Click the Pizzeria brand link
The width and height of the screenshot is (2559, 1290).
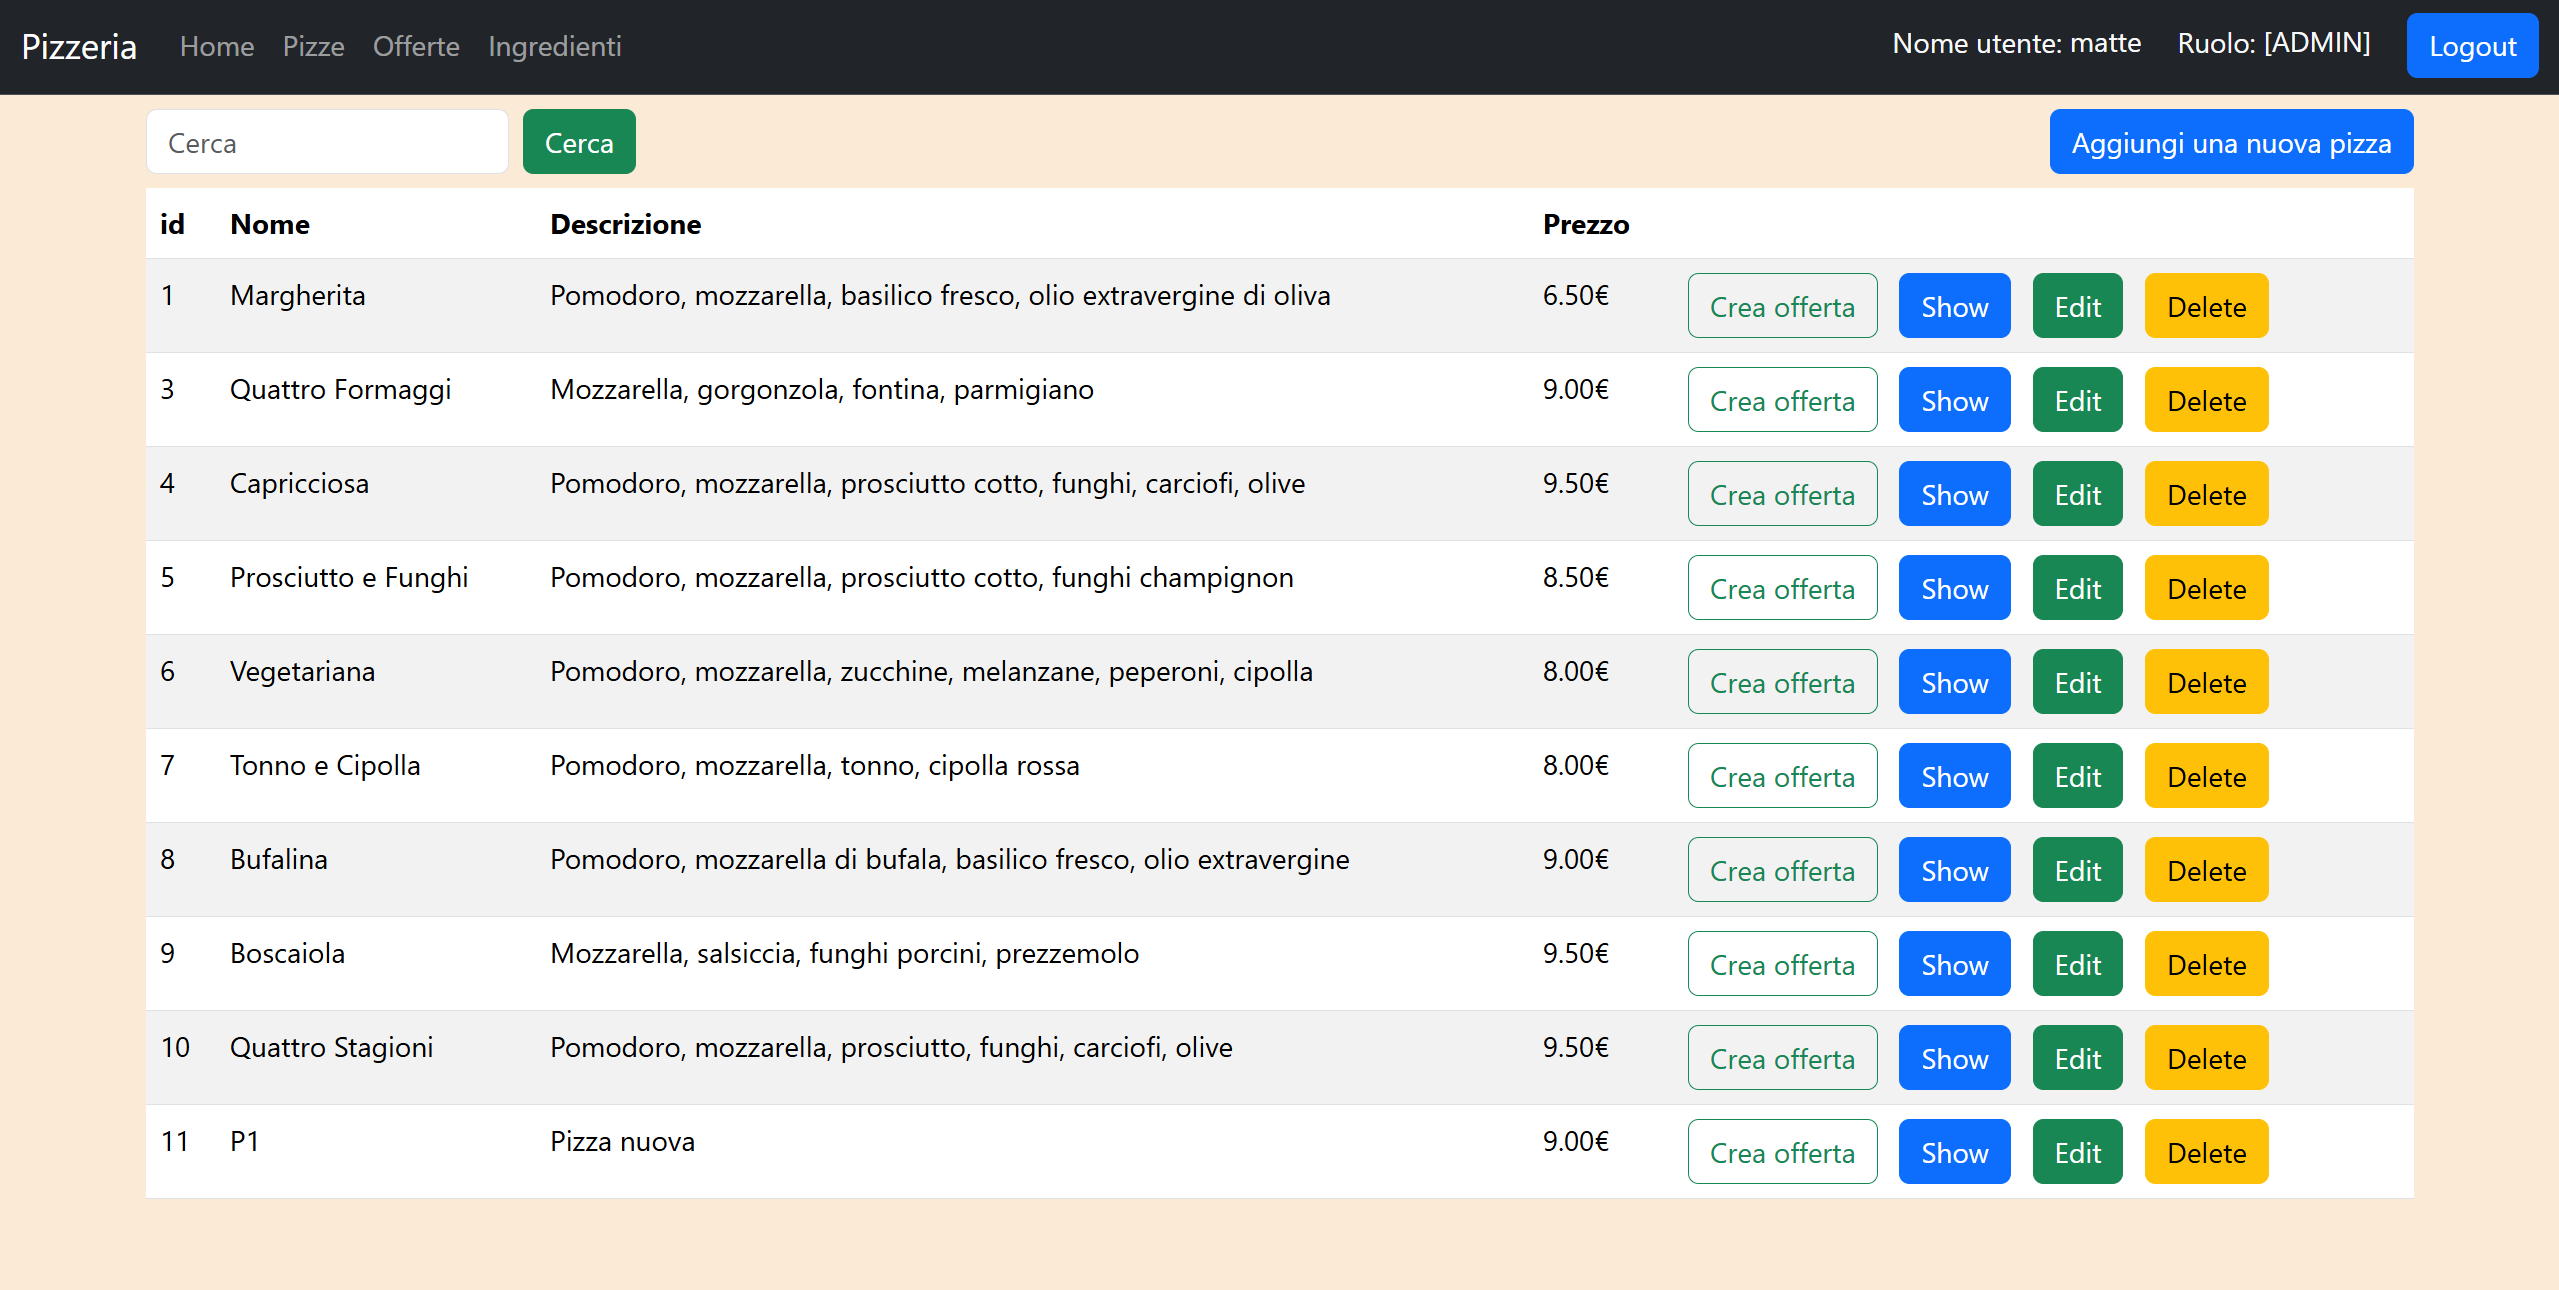[79, 47]
